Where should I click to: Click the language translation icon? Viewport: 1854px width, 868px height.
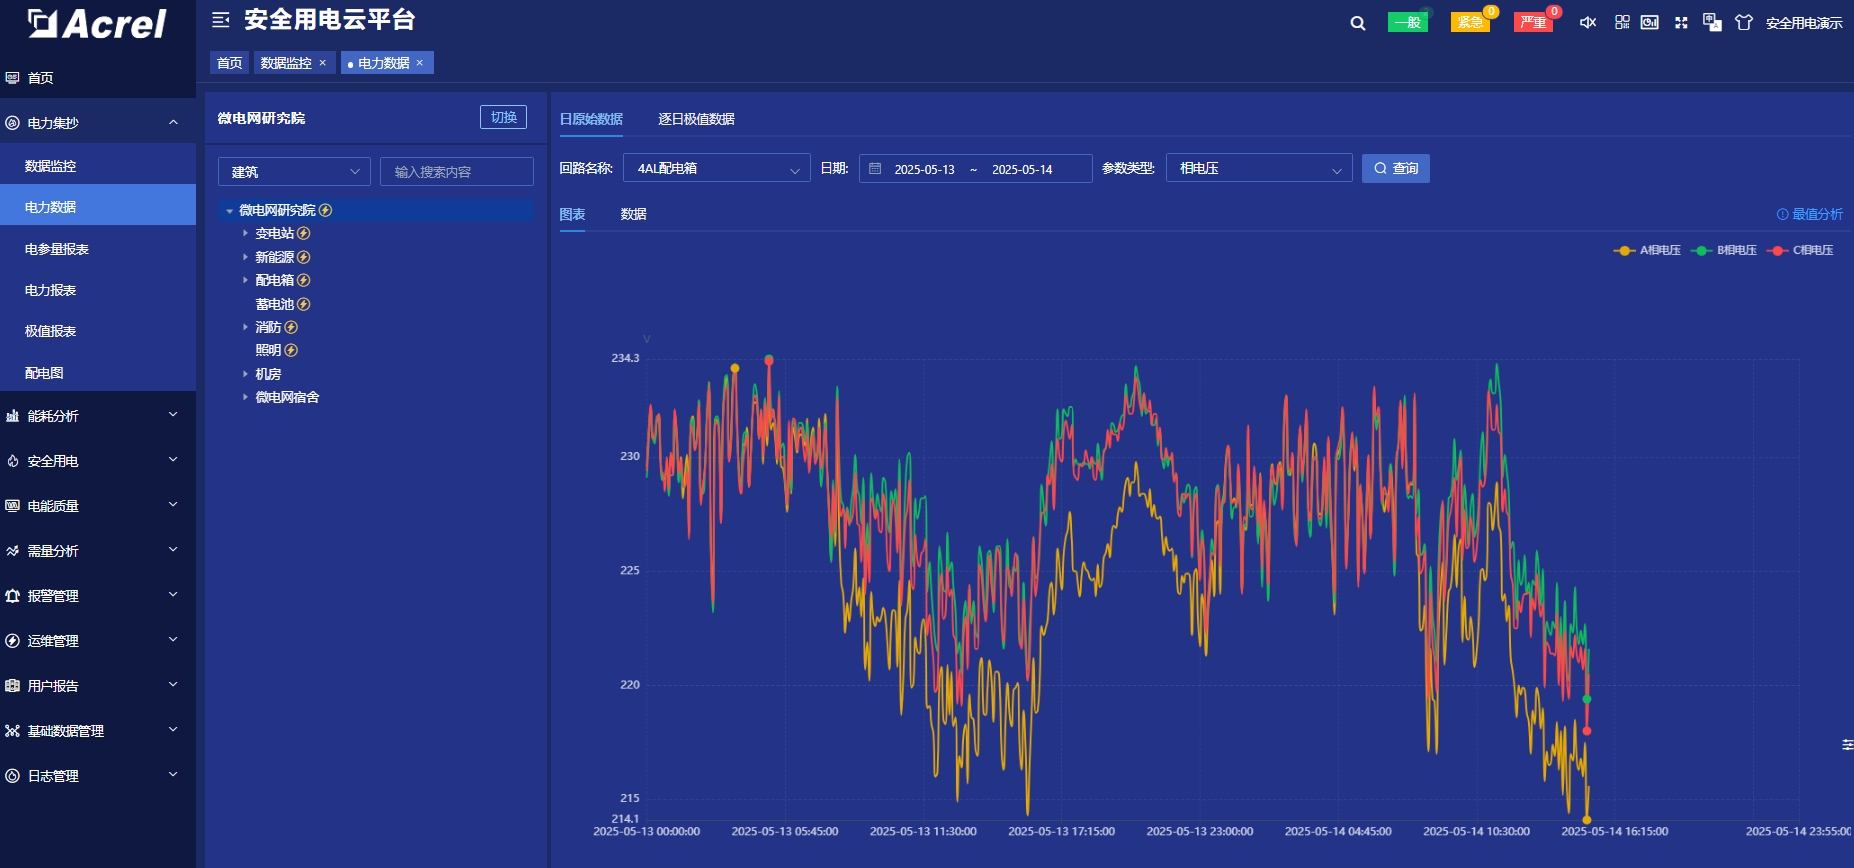1712,23
